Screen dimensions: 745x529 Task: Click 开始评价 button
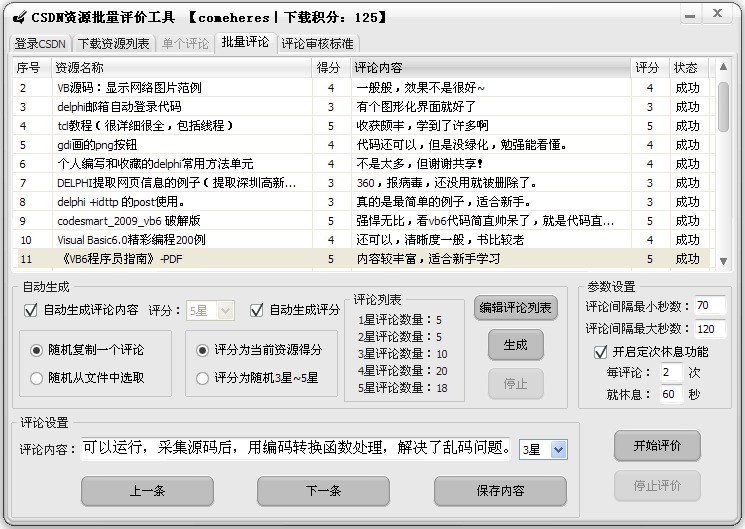(x=657, y=445)
